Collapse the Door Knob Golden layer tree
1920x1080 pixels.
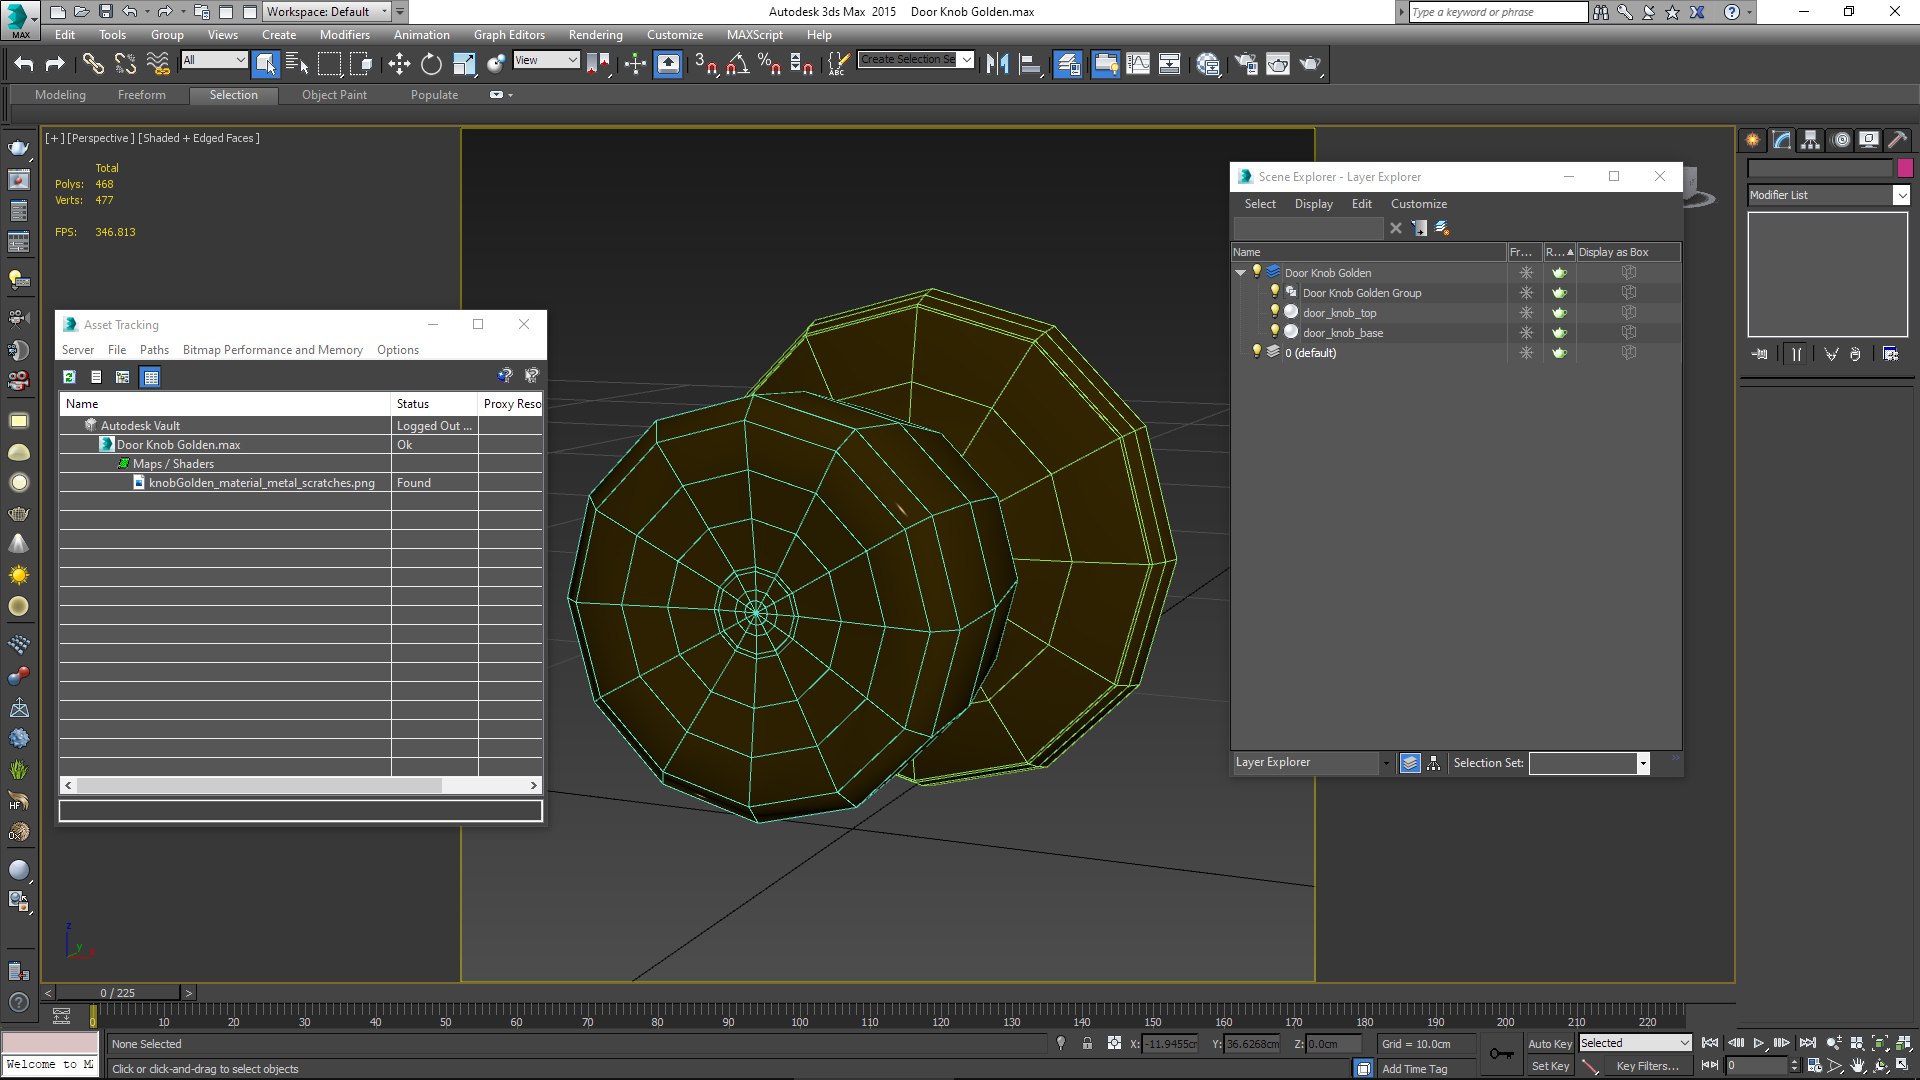(x=1241, y=272)
